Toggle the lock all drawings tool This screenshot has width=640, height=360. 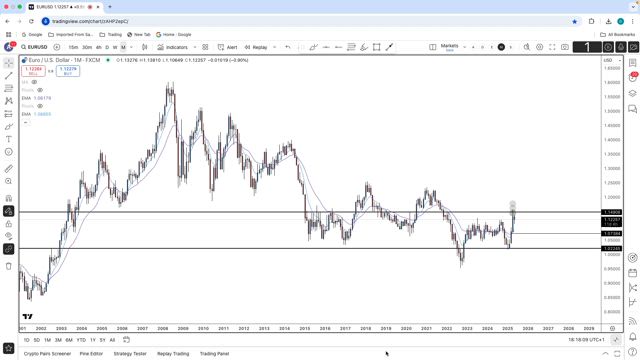pos(9,224)
